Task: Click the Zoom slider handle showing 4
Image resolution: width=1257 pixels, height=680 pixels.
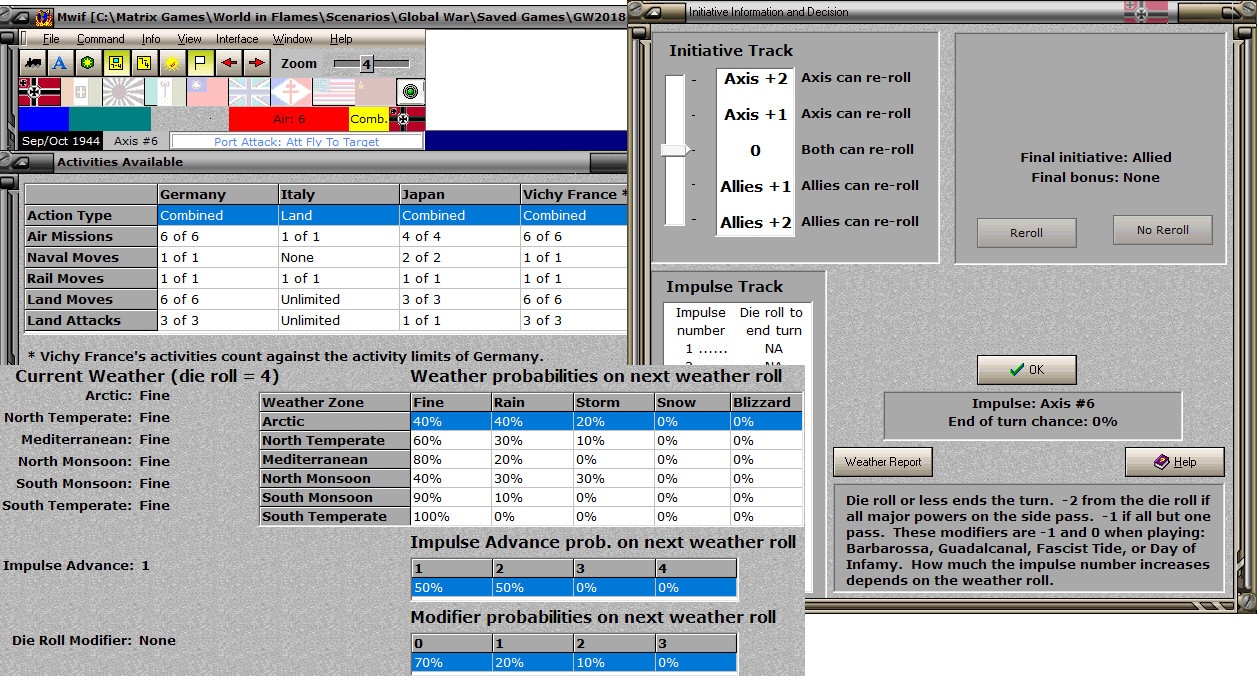Action: [366, 64]
